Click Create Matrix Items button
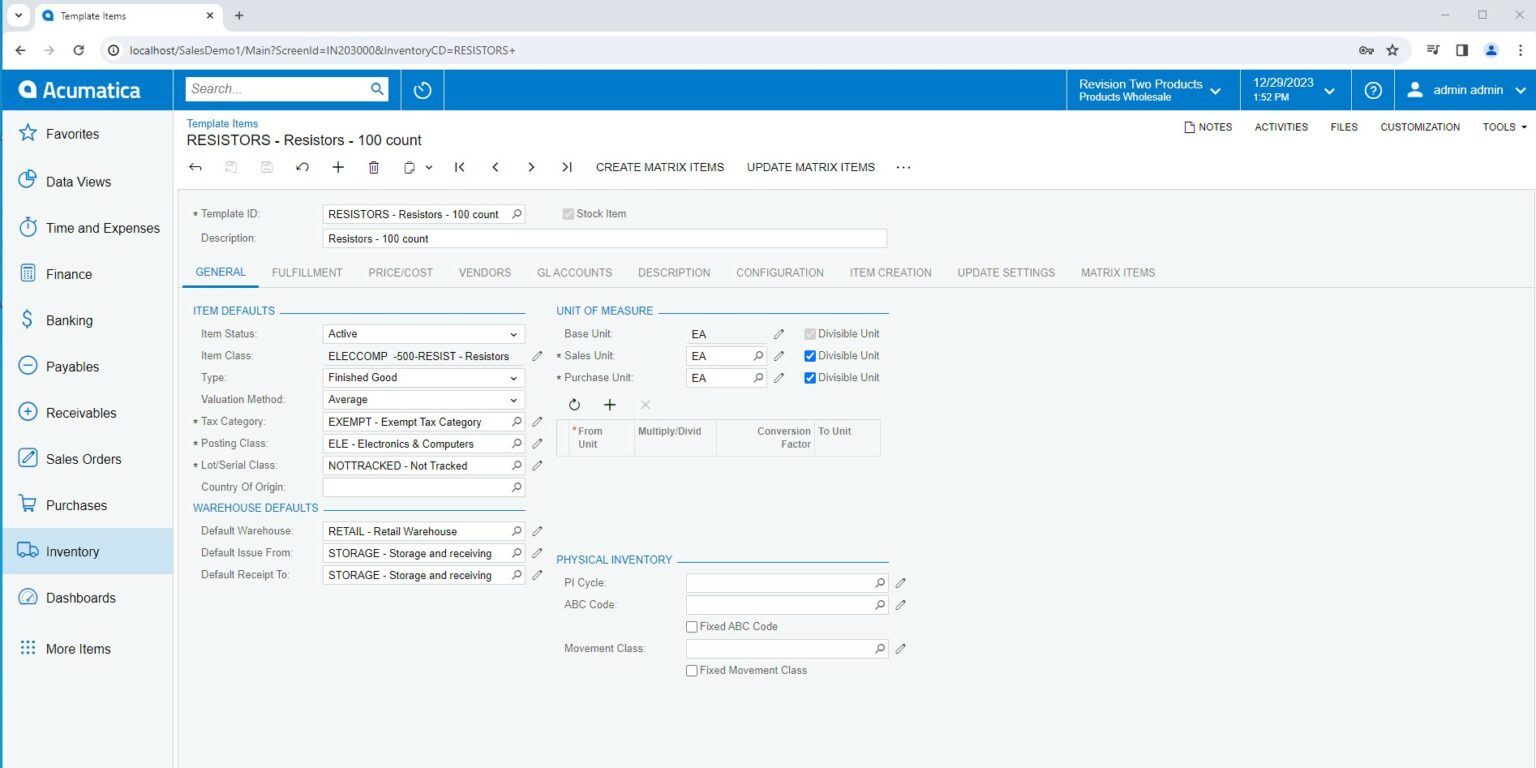The width and height of the screenshot is (1536, 768). pos(659,168)
